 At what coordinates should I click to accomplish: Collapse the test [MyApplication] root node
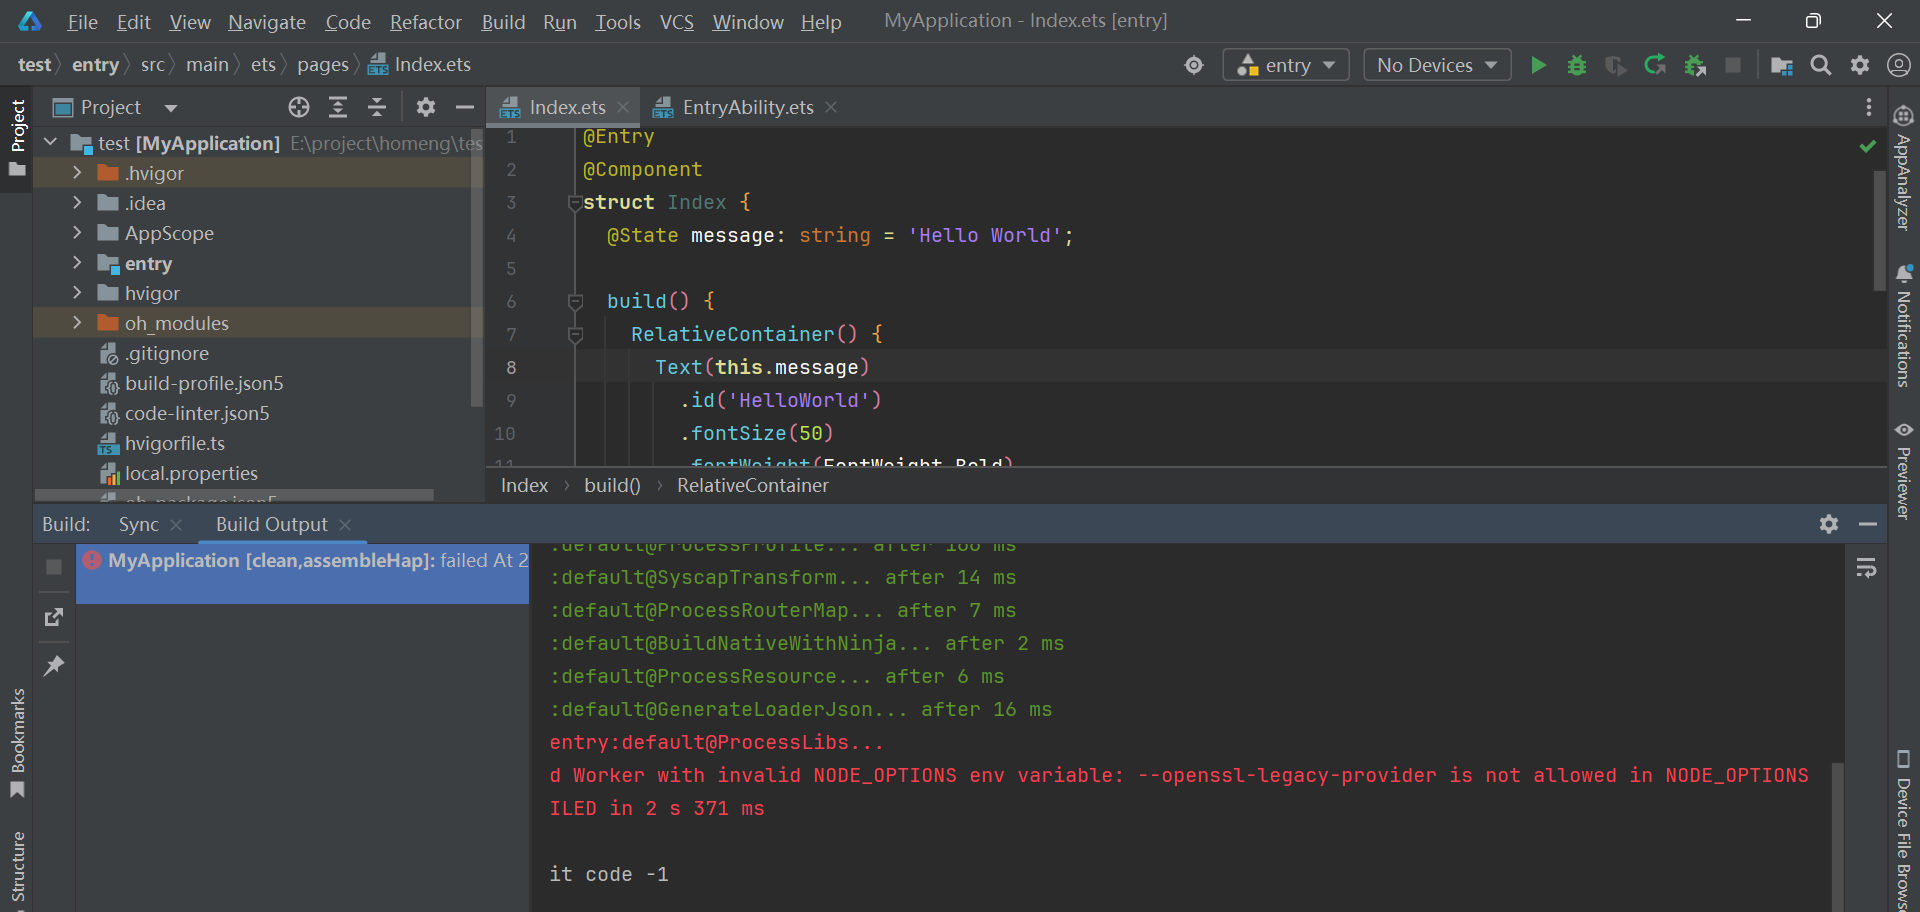[x=51, y=143]
